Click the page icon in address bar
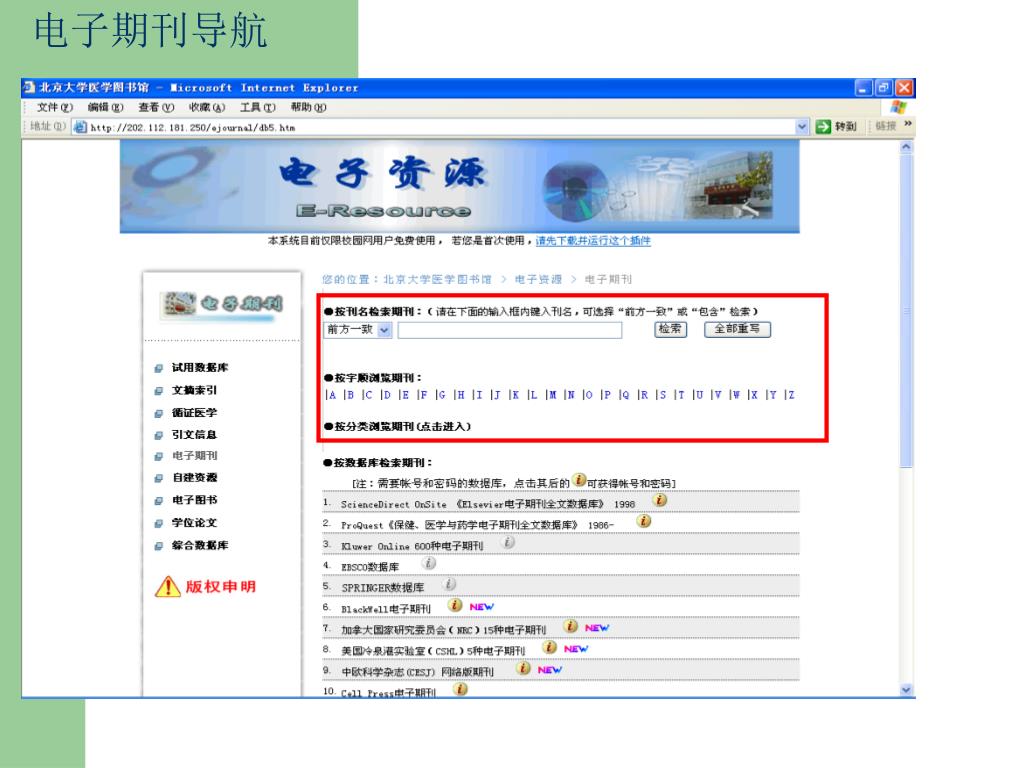 coord(80,127)
